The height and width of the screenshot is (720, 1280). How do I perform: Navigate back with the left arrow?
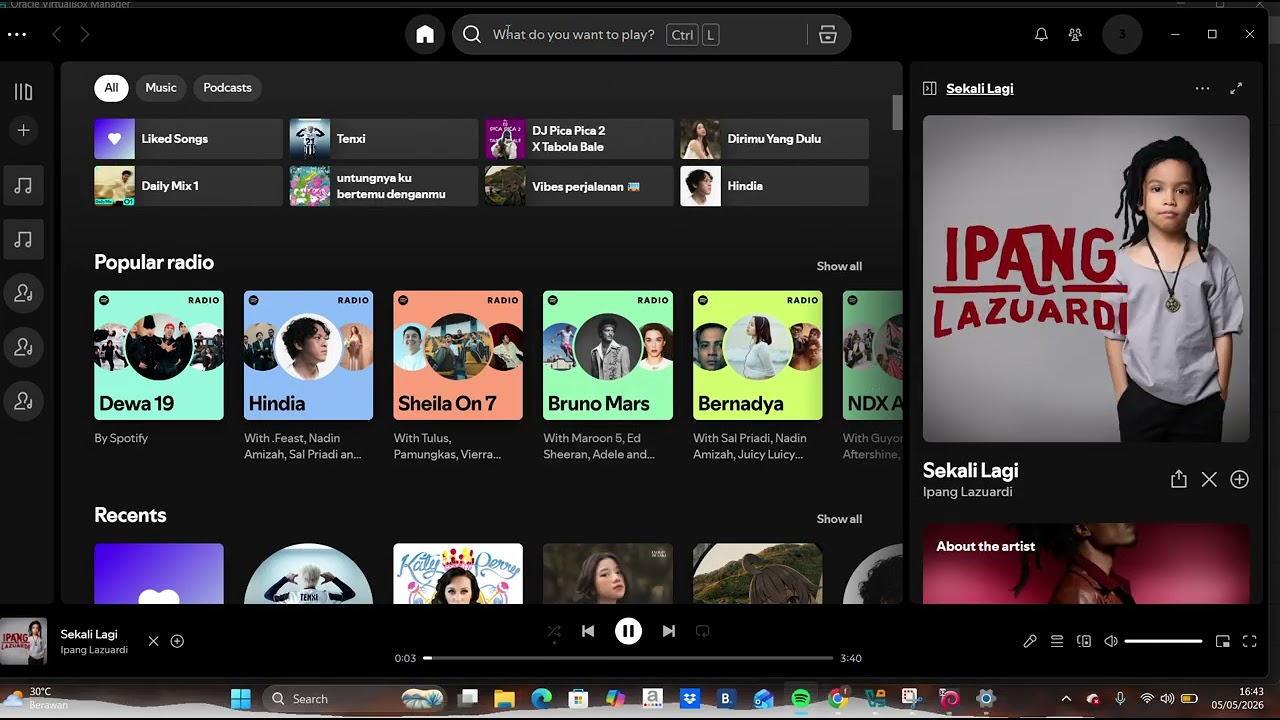[57, 35]
